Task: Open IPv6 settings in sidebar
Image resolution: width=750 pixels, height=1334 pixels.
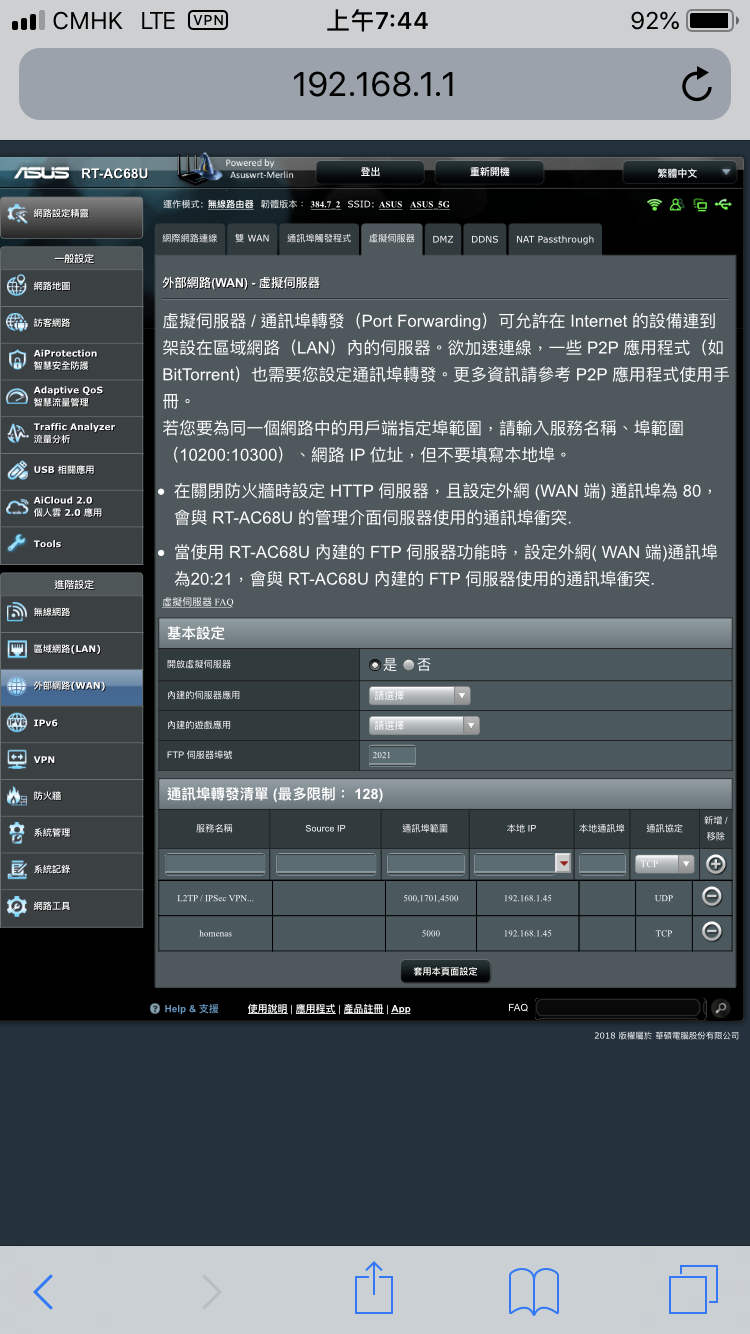Action: (x=72, y=723)
